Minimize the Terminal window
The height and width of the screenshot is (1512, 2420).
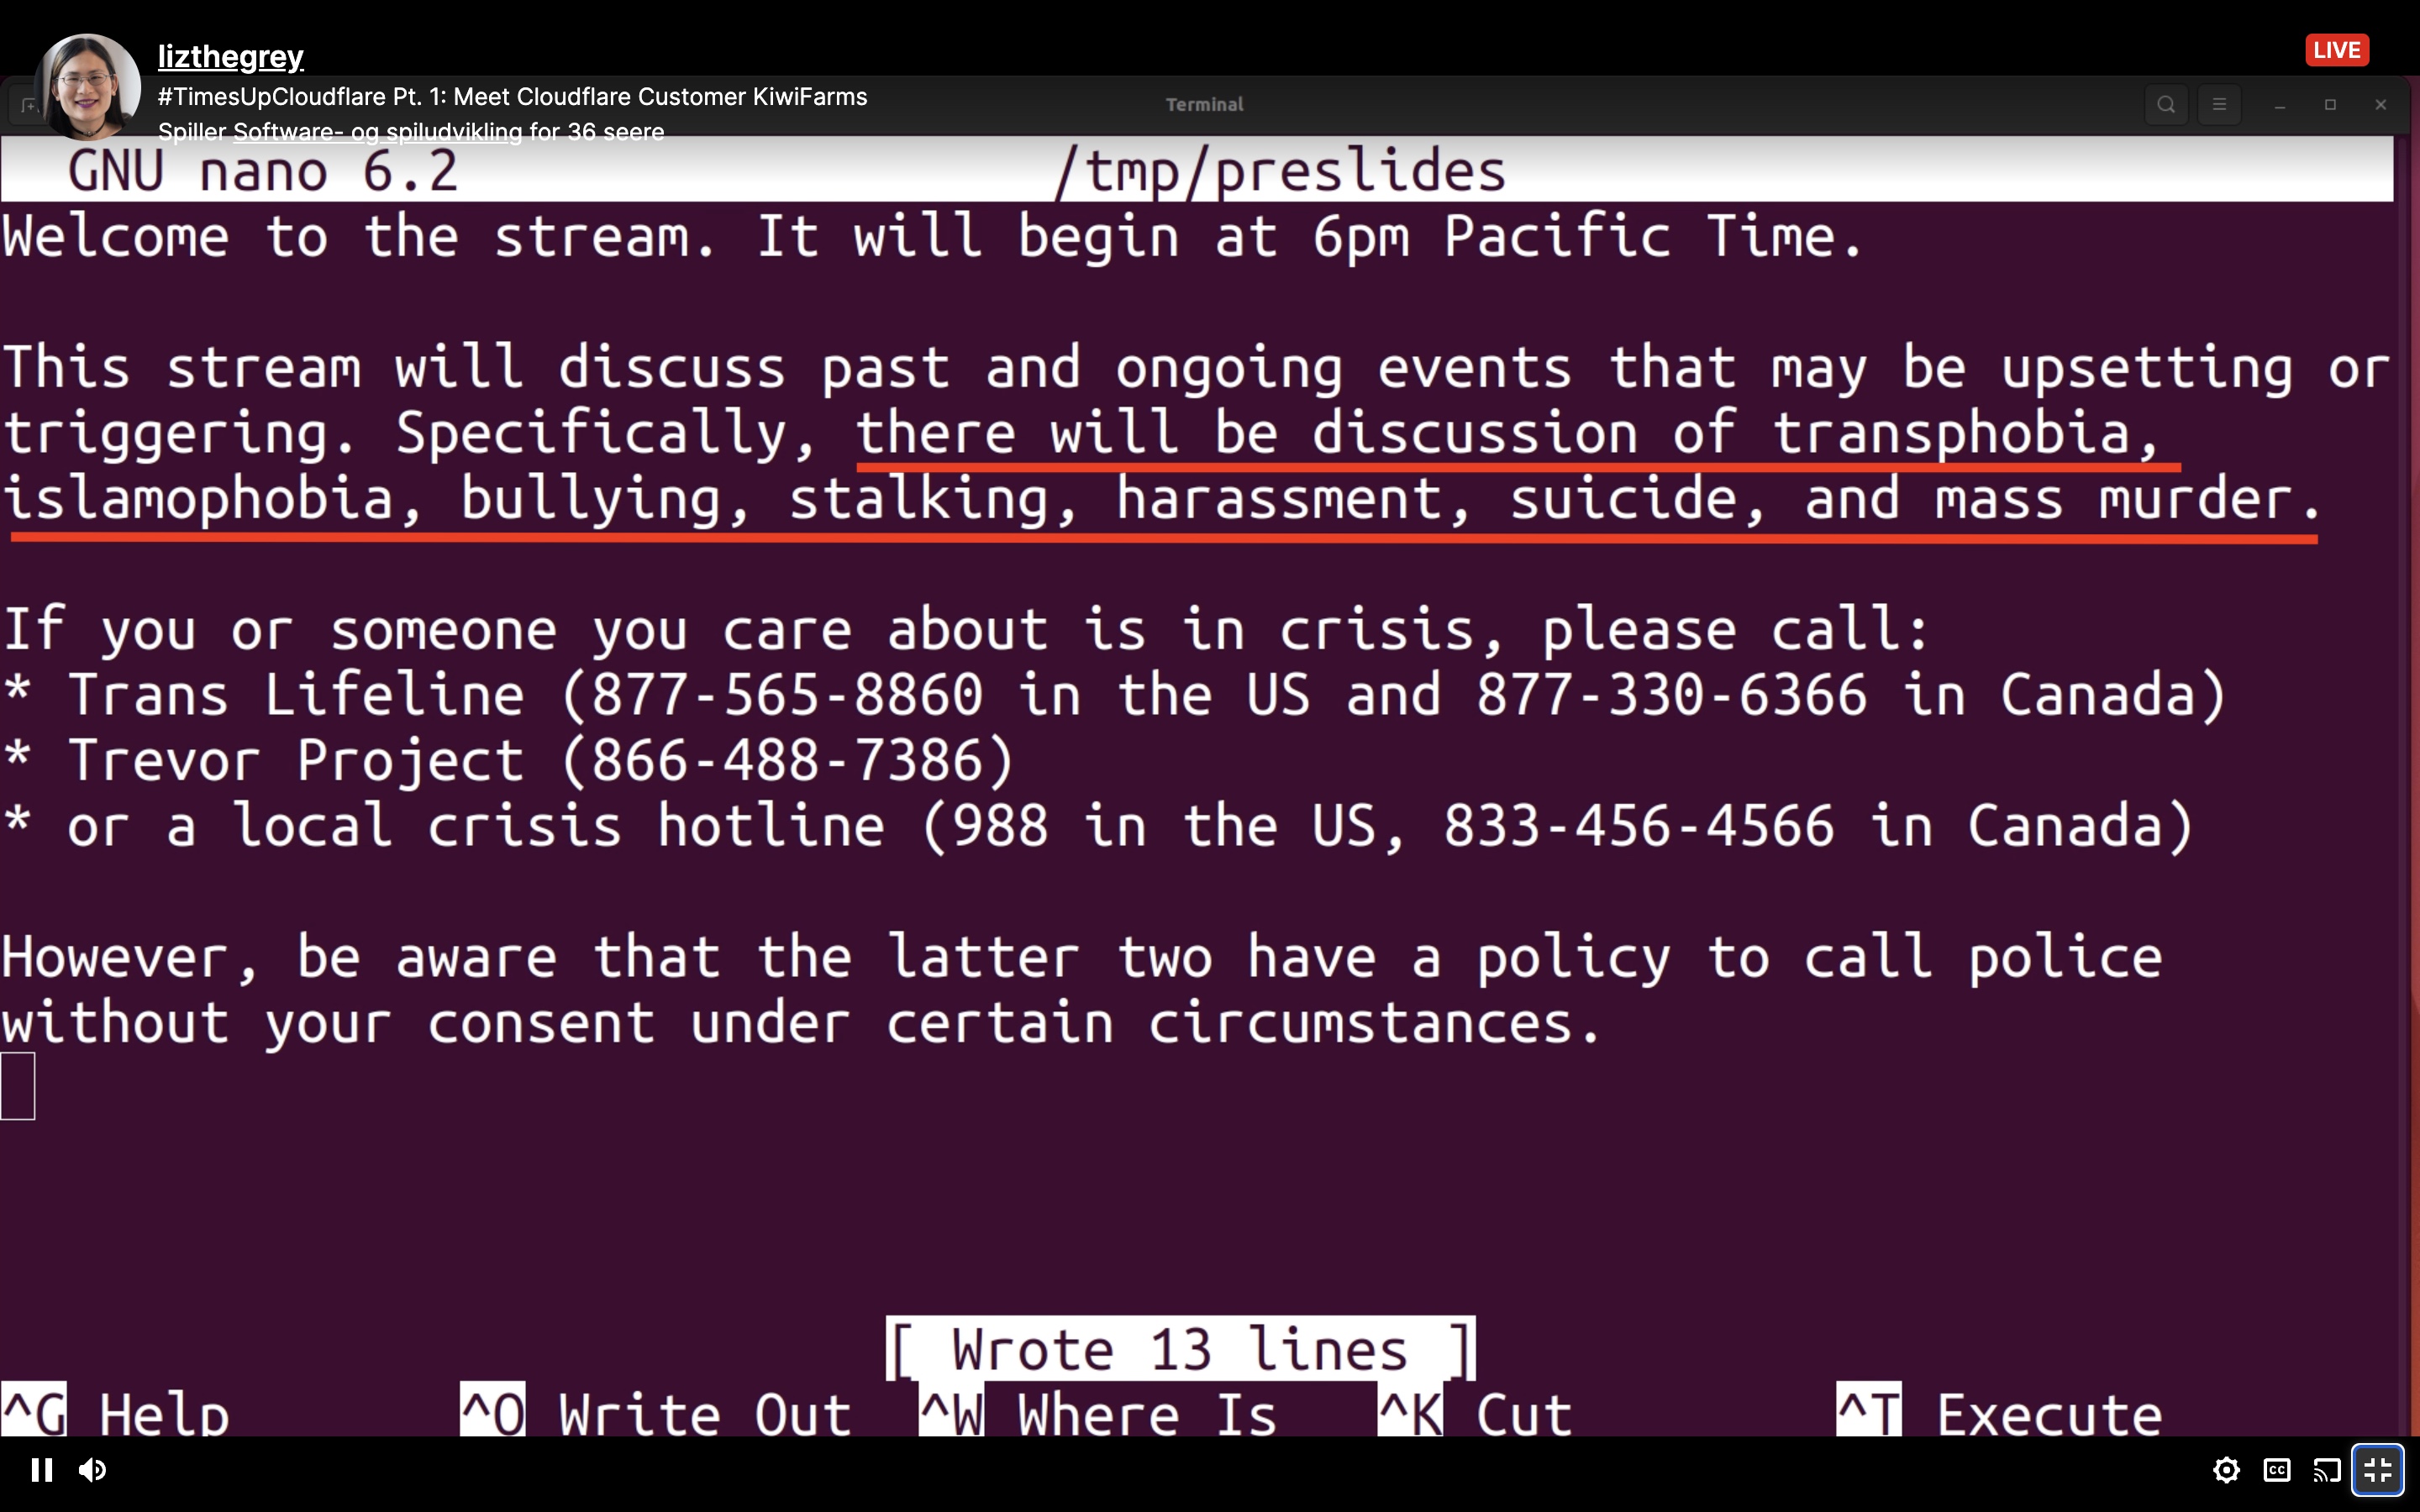[x=2280, y=105]
